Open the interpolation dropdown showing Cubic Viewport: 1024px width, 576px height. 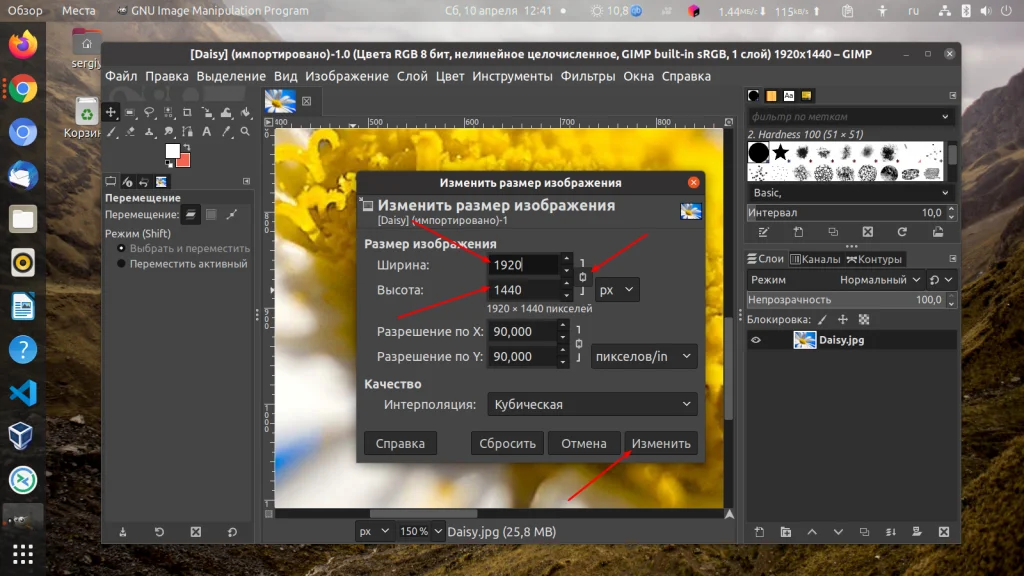coord(592,404)
